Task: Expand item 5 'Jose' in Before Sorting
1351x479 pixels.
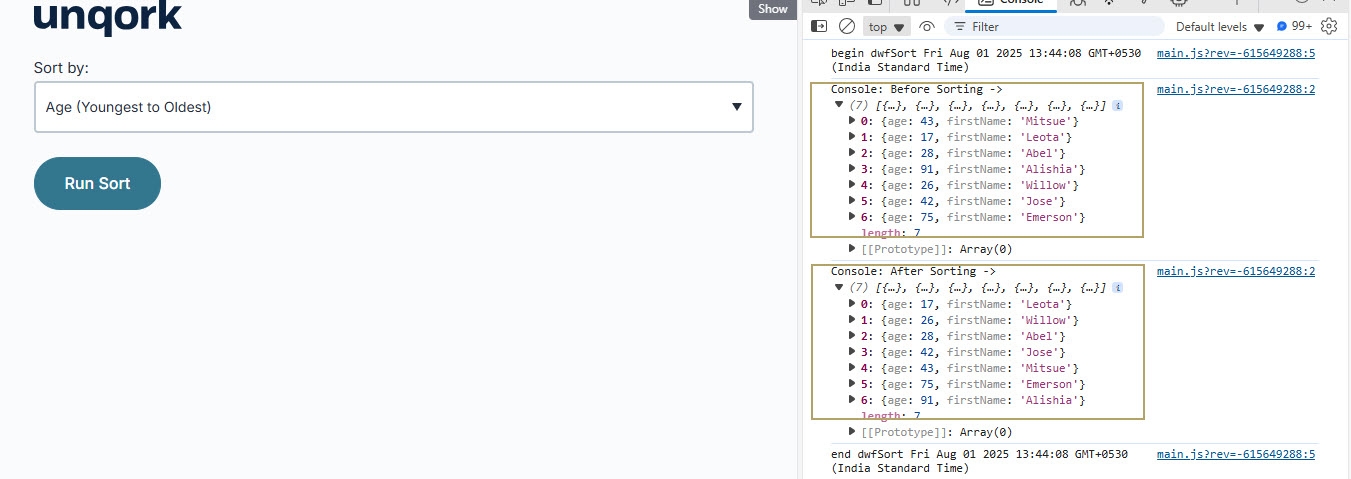Action: 852,201
